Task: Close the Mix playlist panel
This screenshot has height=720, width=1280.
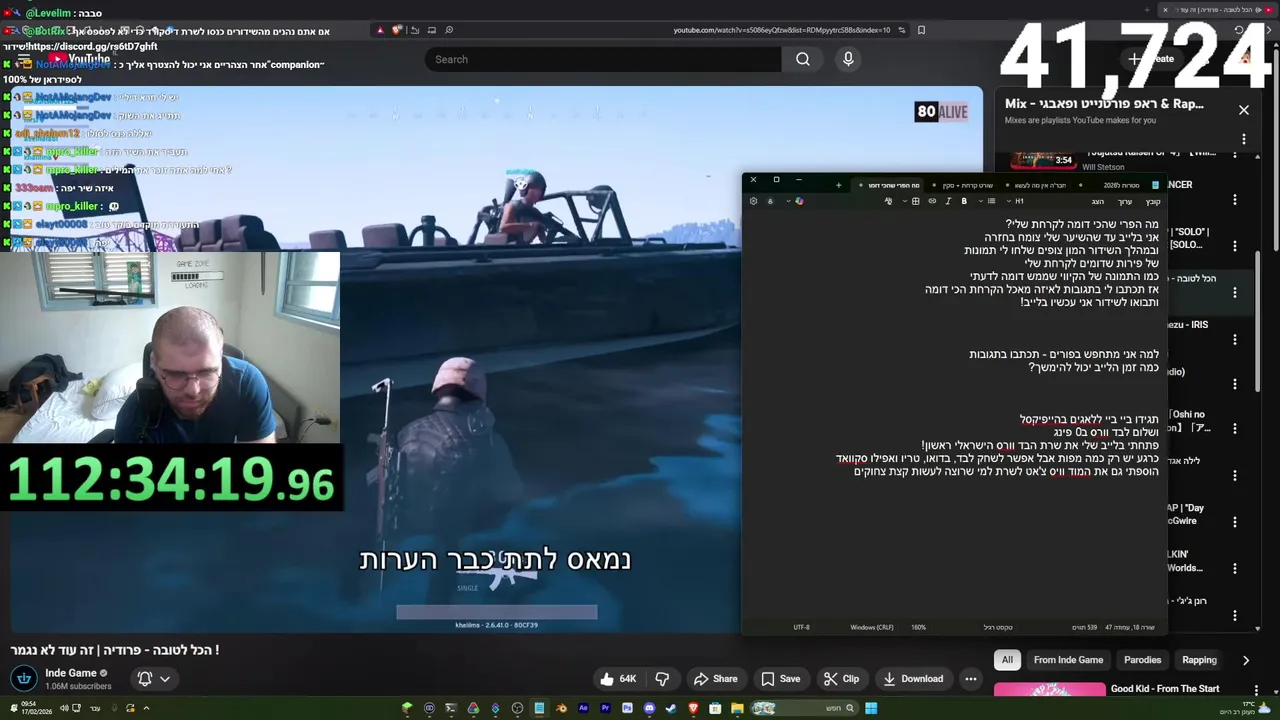Action: [x=1244, y=110]
